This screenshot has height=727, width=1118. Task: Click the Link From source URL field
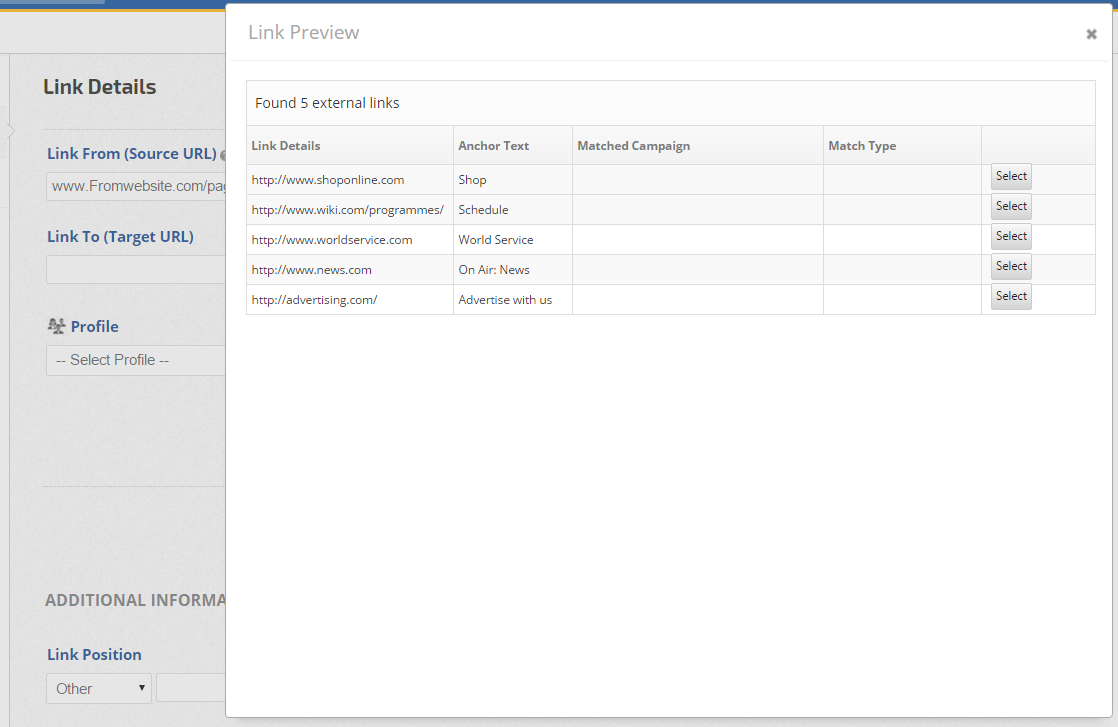136,186
